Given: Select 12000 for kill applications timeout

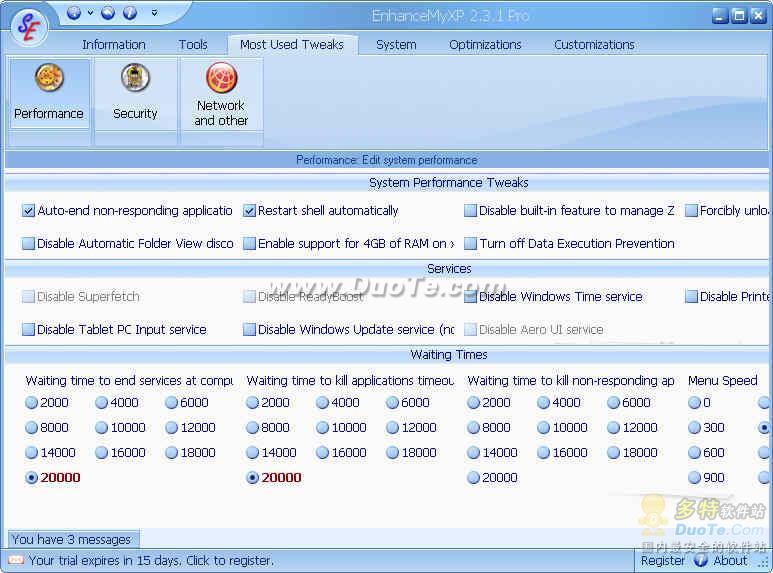Looking at the screenshot, I should click(392, 428).
